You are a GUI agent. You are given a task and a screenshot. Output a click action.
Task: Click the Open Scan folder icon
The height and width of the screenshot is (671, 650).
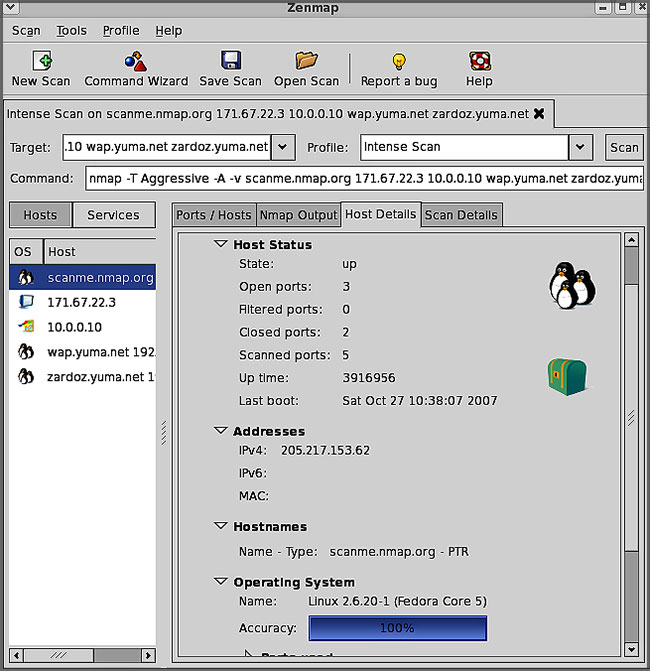306,60
